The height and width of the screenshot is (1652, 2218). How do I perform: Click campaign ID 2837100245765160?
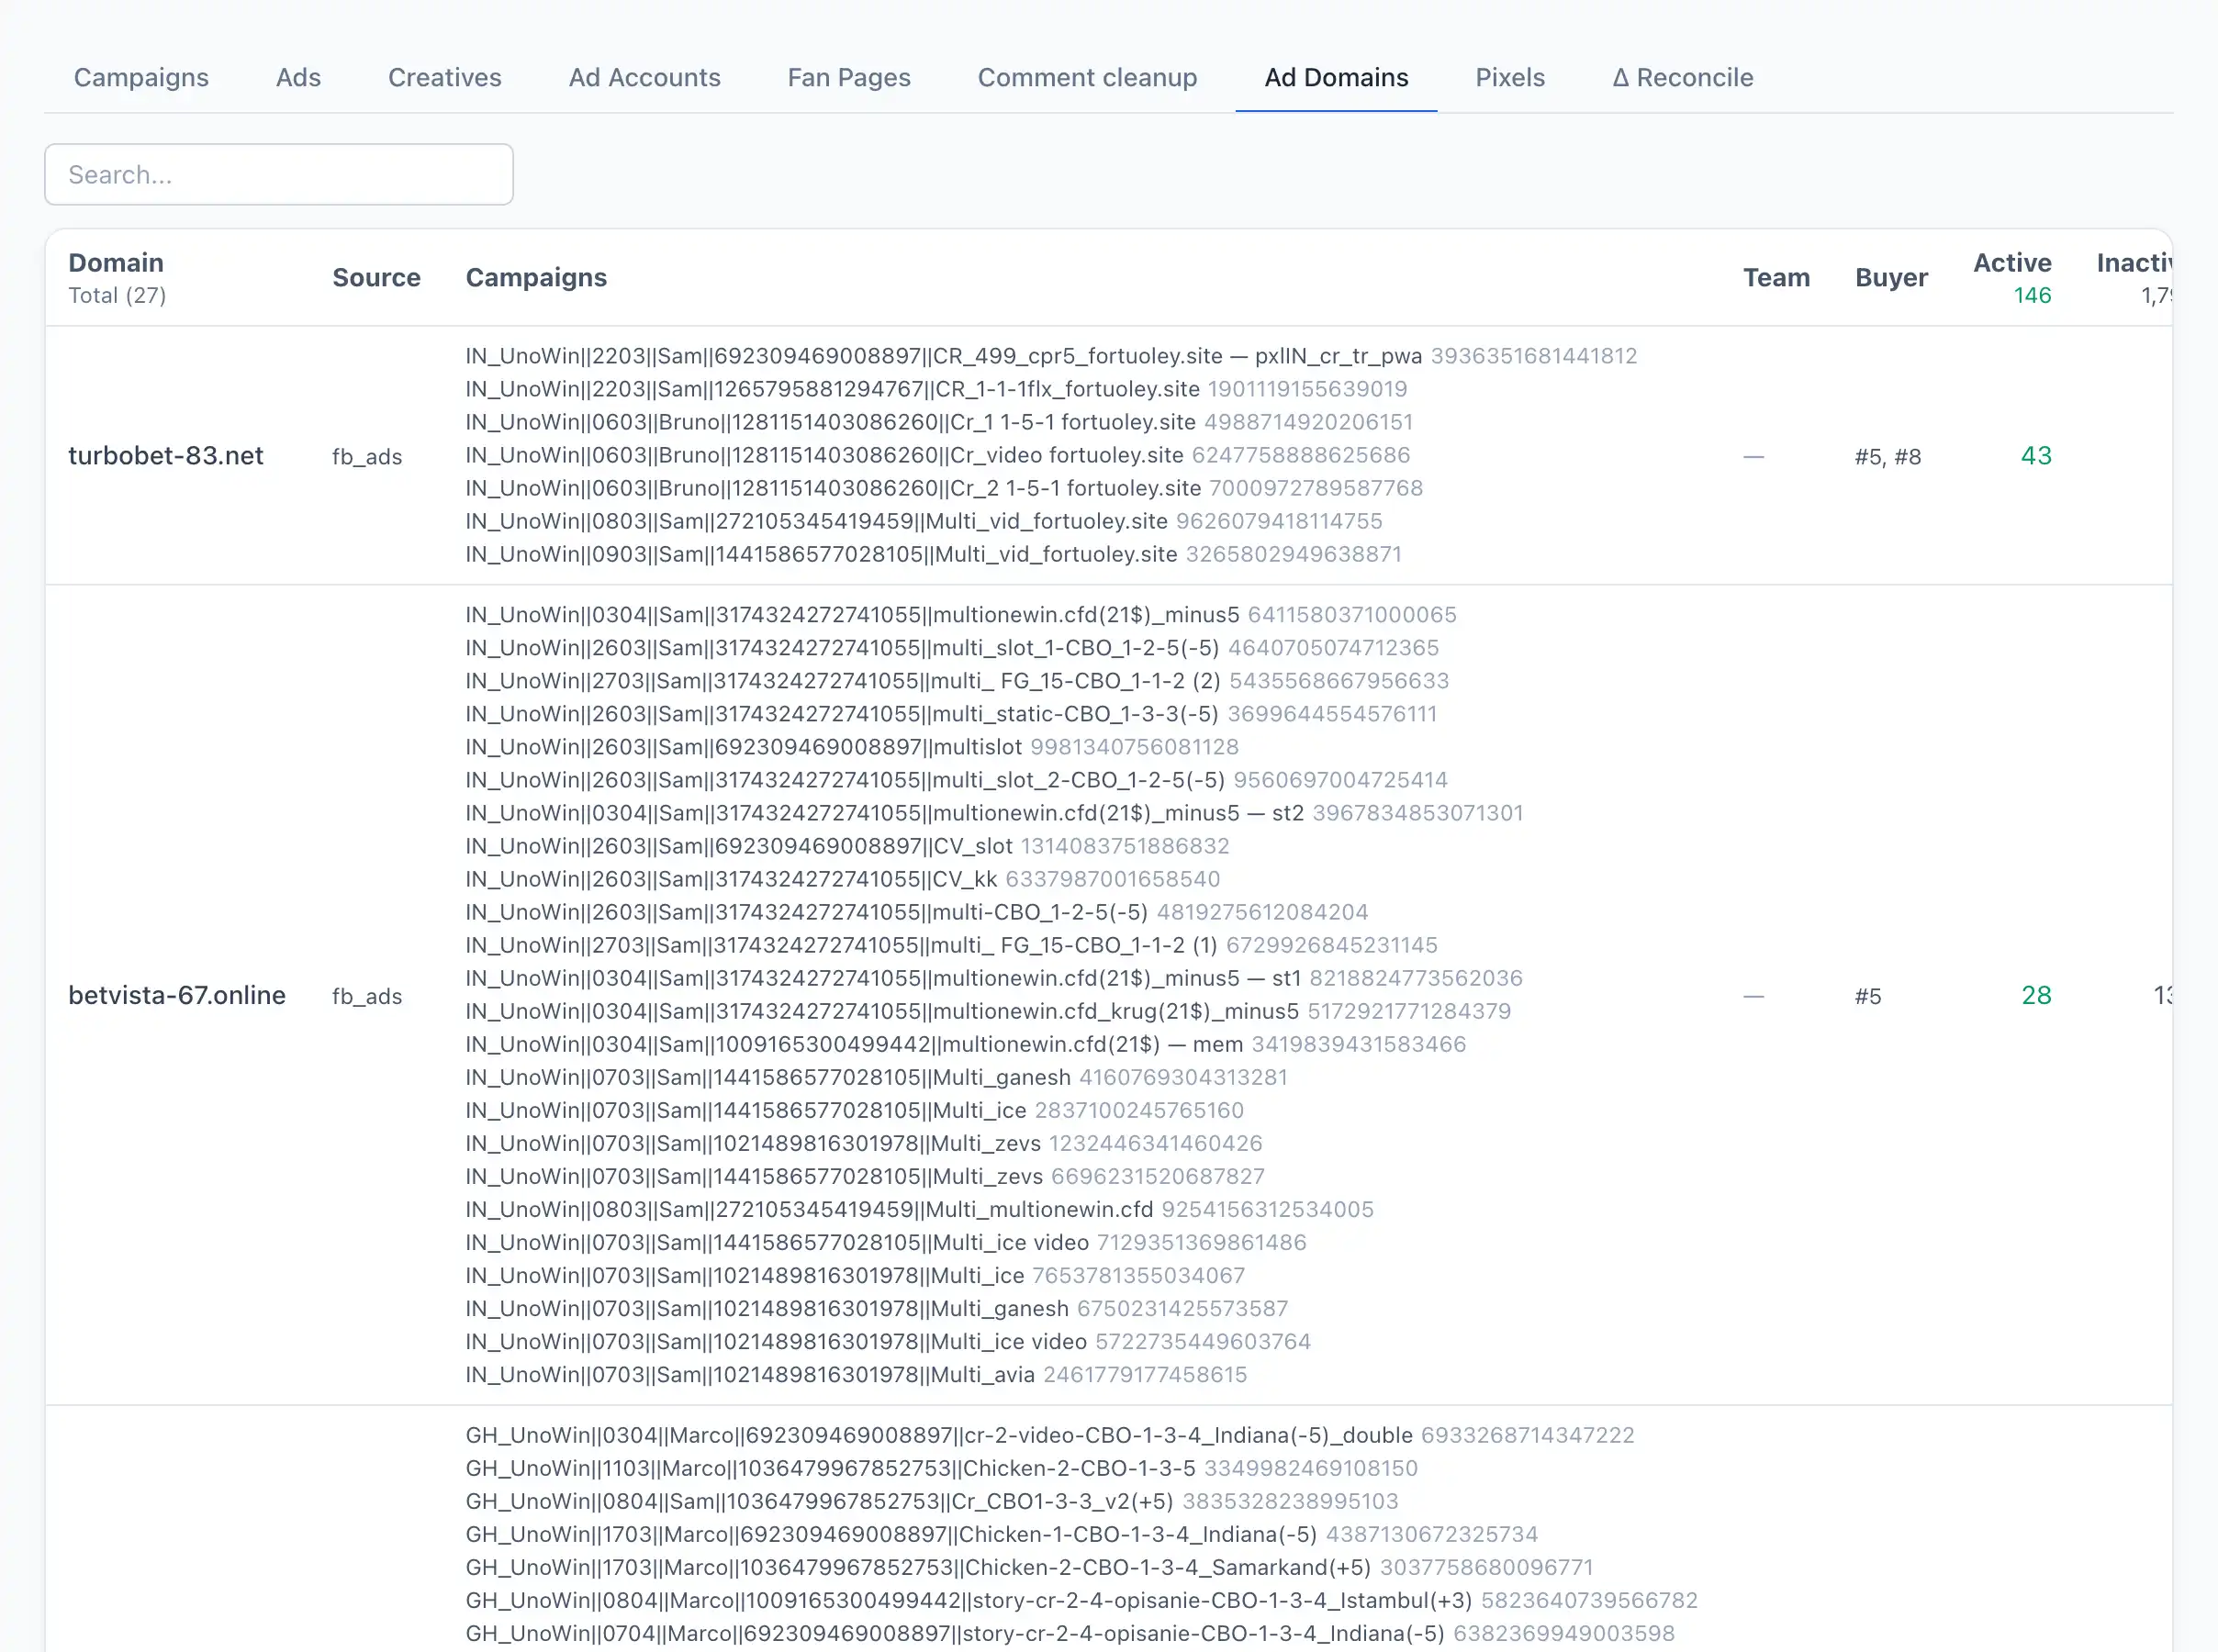point(1139,1110)
